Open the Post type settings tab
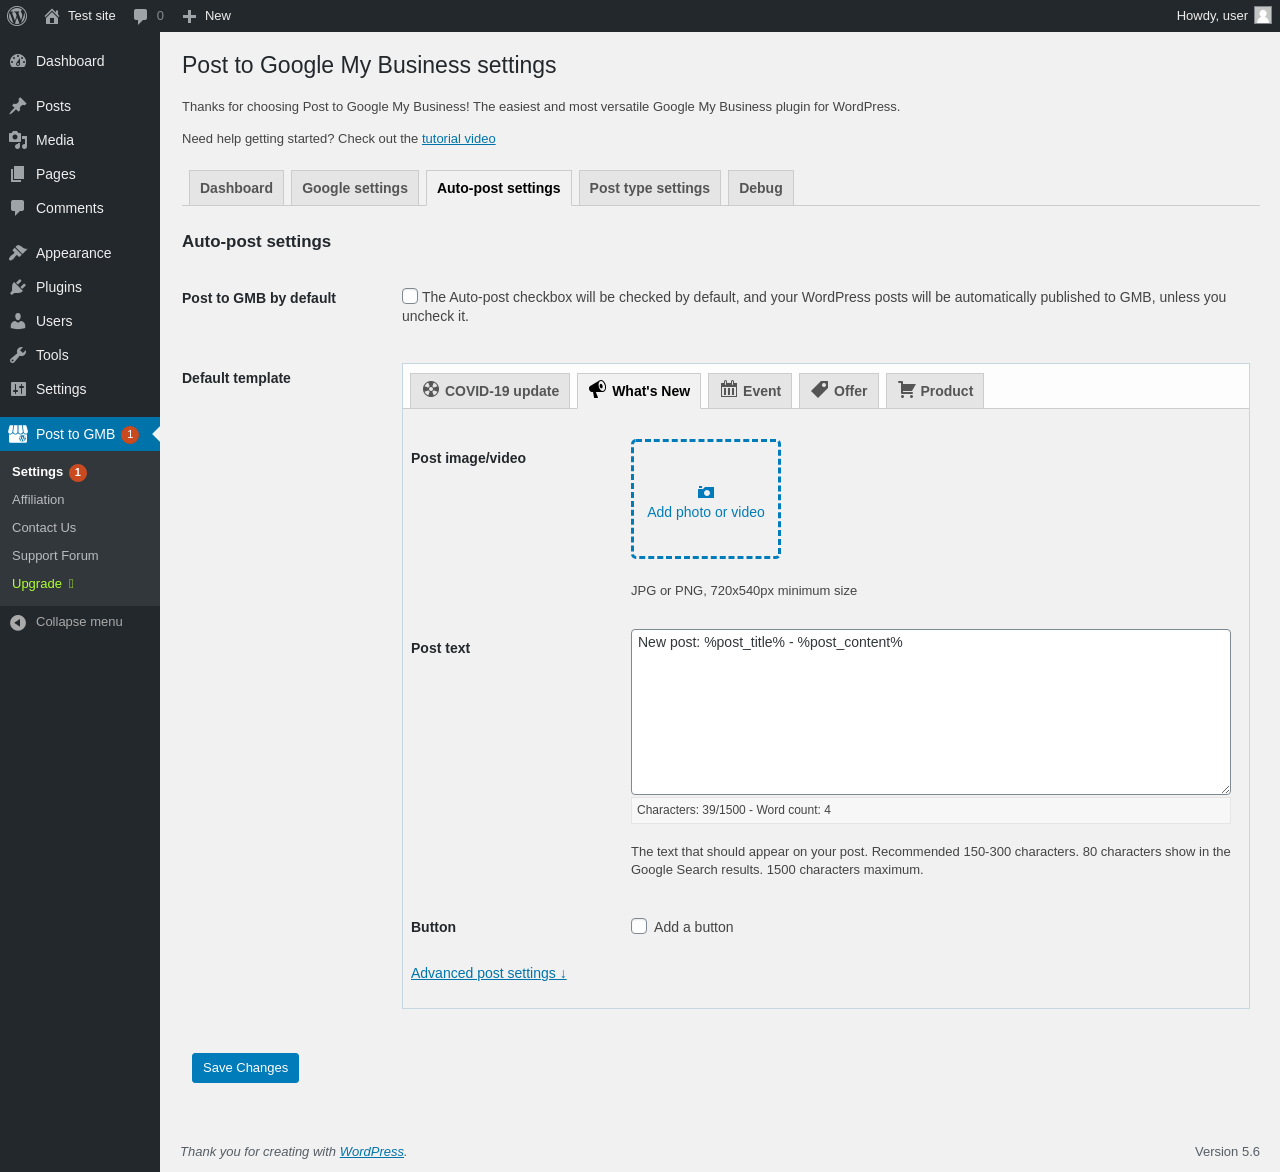The image size is (1280, 1172). click(650, 188)
